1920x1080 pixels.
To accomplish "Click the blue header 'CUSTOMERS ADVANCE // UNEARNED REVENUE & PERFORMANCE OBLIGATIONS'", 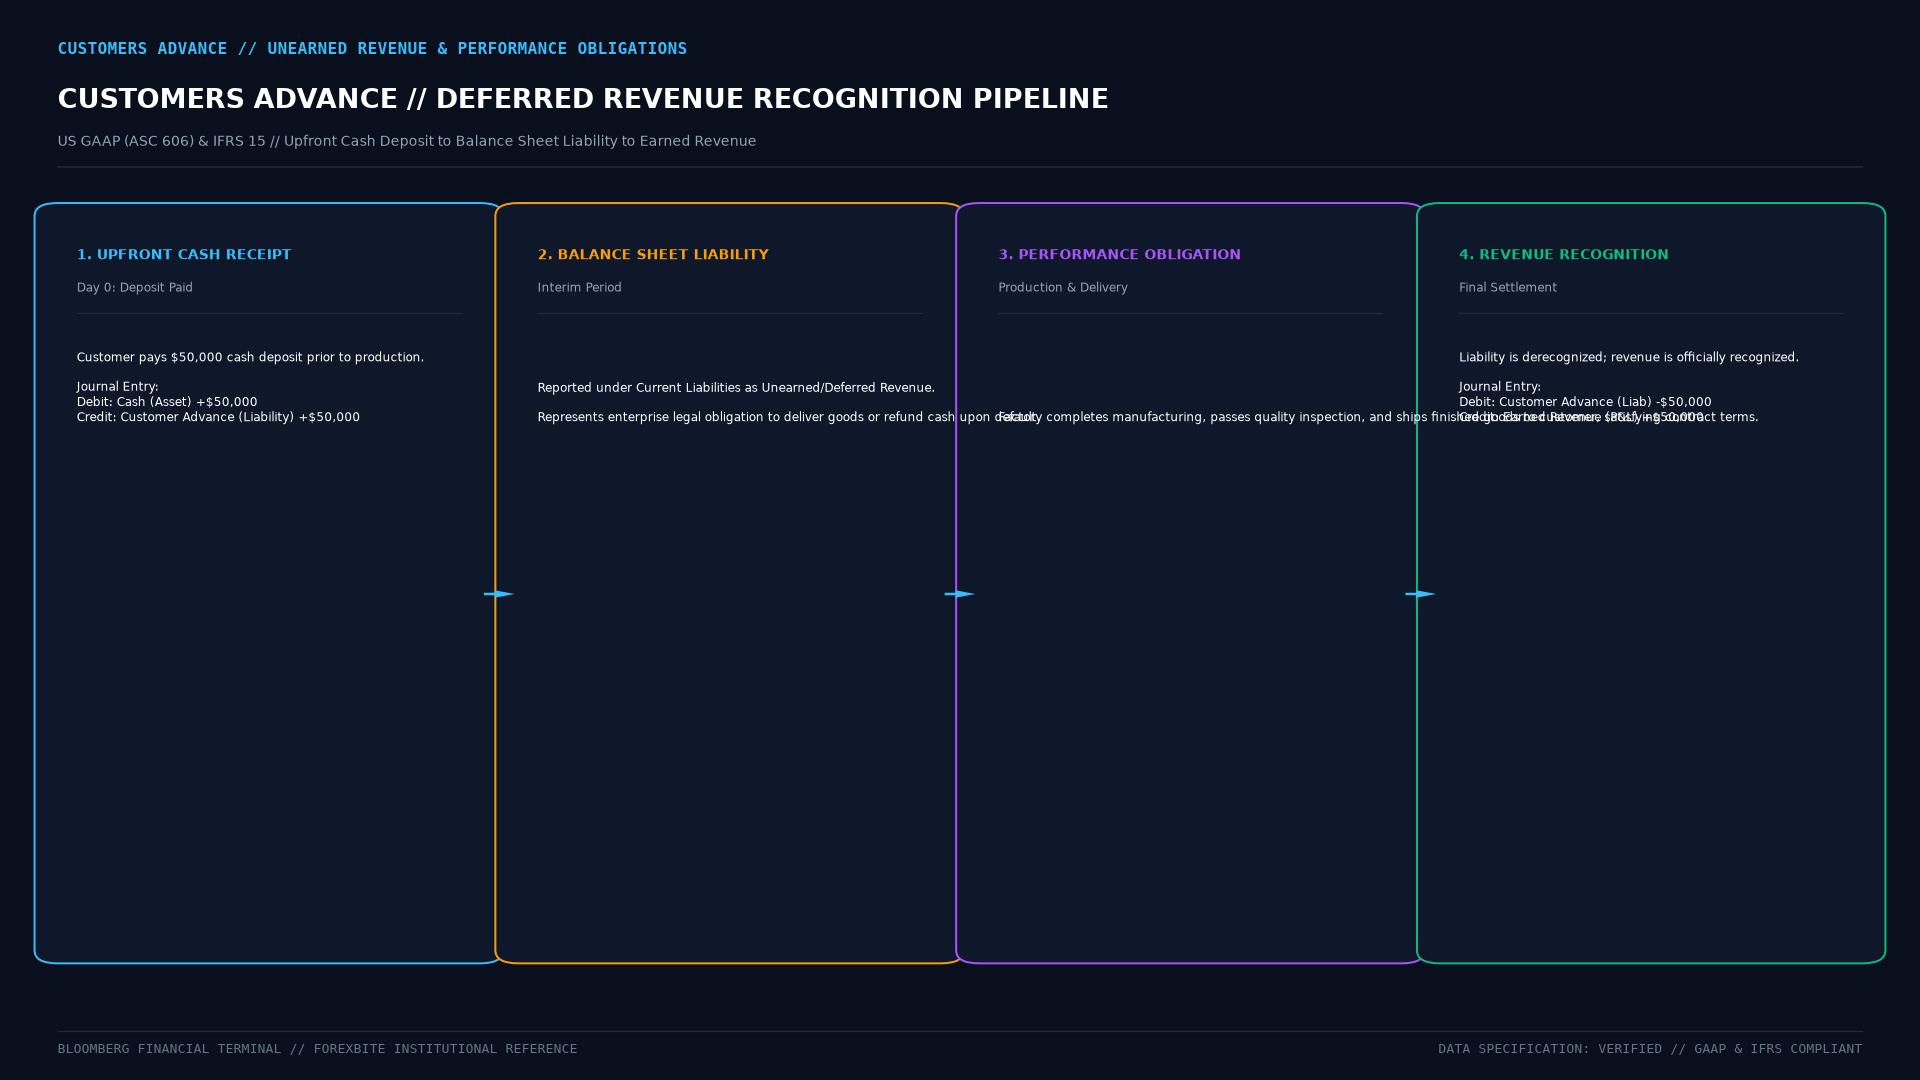I will [372, 49].
